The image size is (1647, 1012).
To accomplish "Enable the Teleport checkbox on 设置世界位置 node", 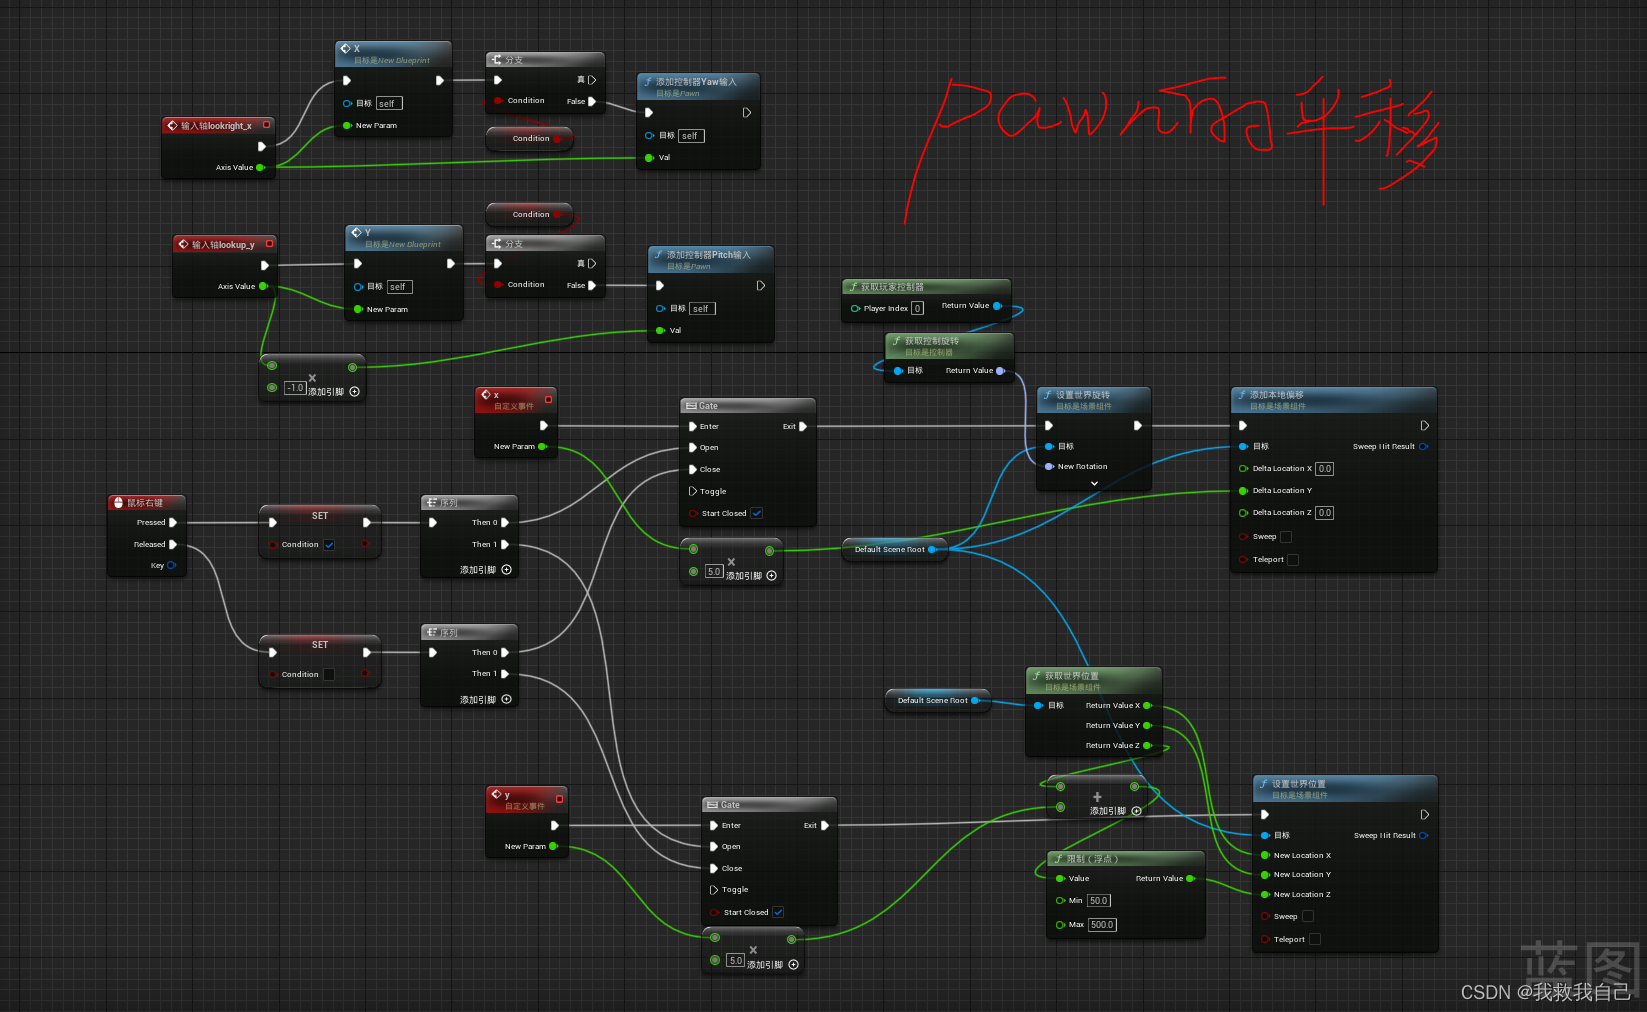I will tap(1314, 939).
